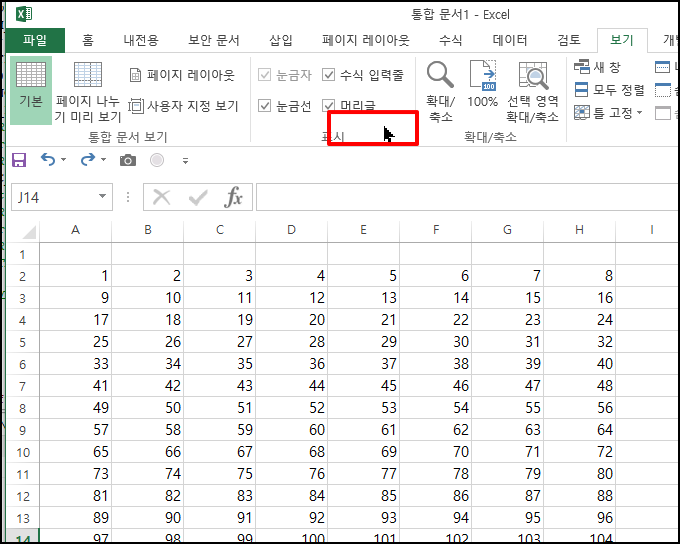The image size is (680, 544).
Task: Open 사용자 지정 보기 custom views
Action: tap(184, 106)
